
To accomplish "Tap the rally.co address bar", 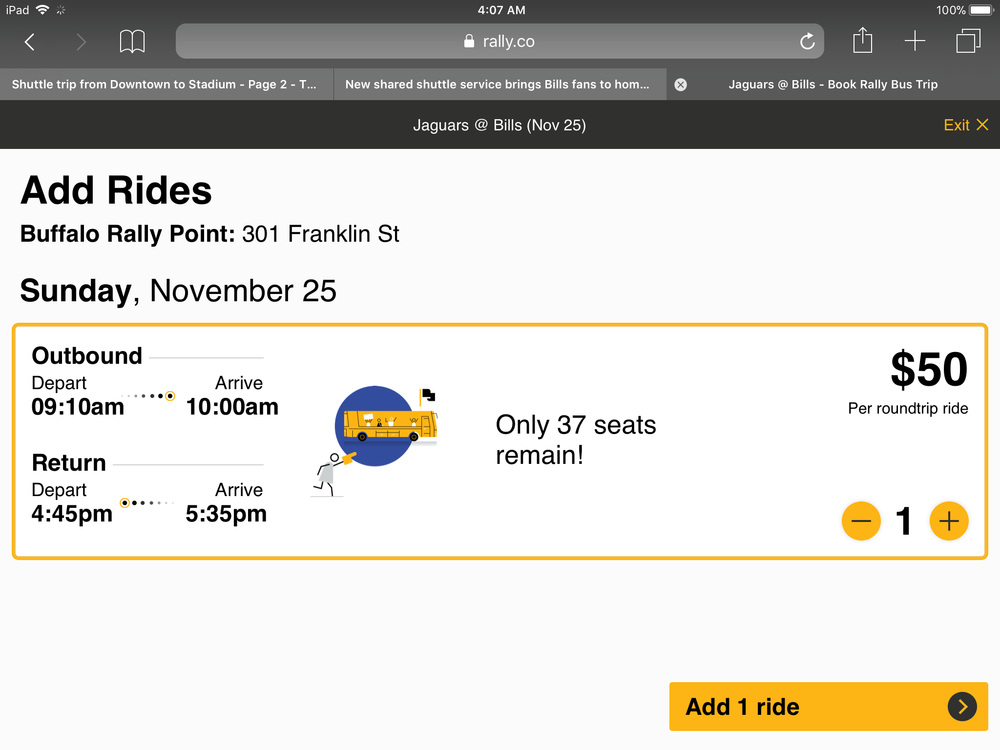I will (x=499, y=41).
